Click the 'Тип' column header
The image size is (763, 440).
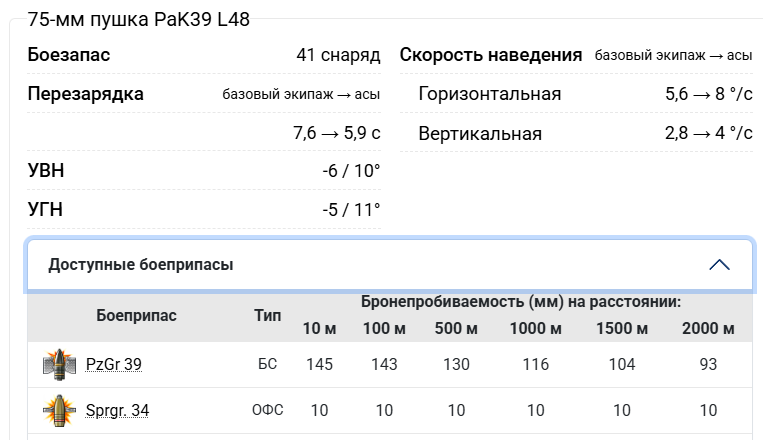pyautogui.click(x=267, y=316)
